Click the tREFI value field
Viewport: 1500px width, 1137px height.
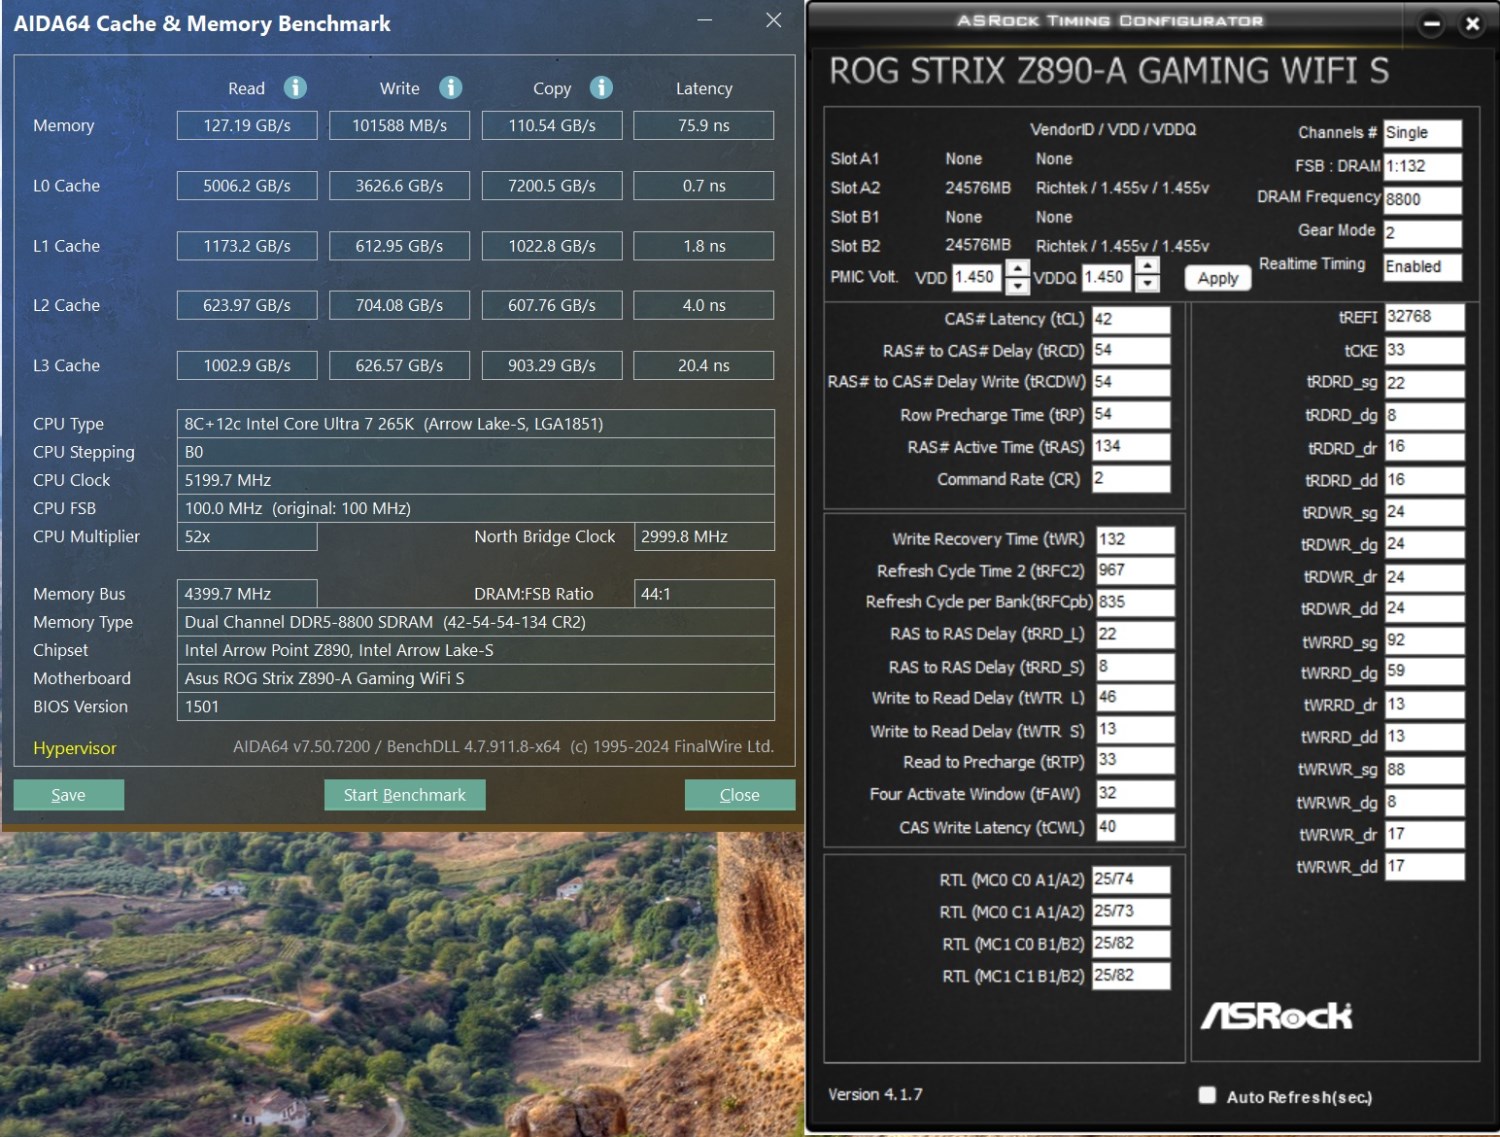[x=1424, y=317]
